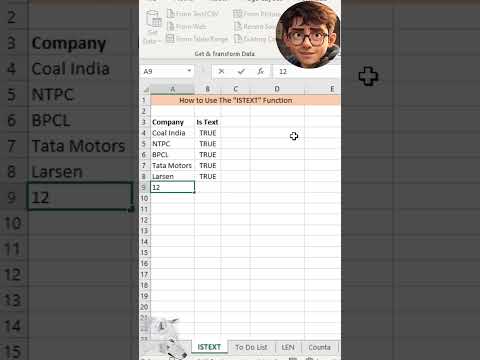The width and height of the screenshot is (480, 360).
Task: Switch to the ISTEXT sheet tab
Action: [x=209, y=347]
